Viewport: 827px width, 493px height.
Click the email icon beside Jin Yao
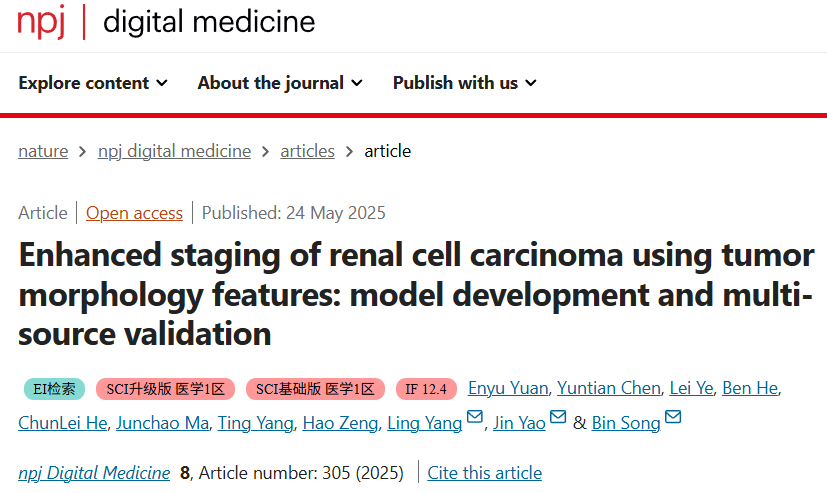(558, 417)
